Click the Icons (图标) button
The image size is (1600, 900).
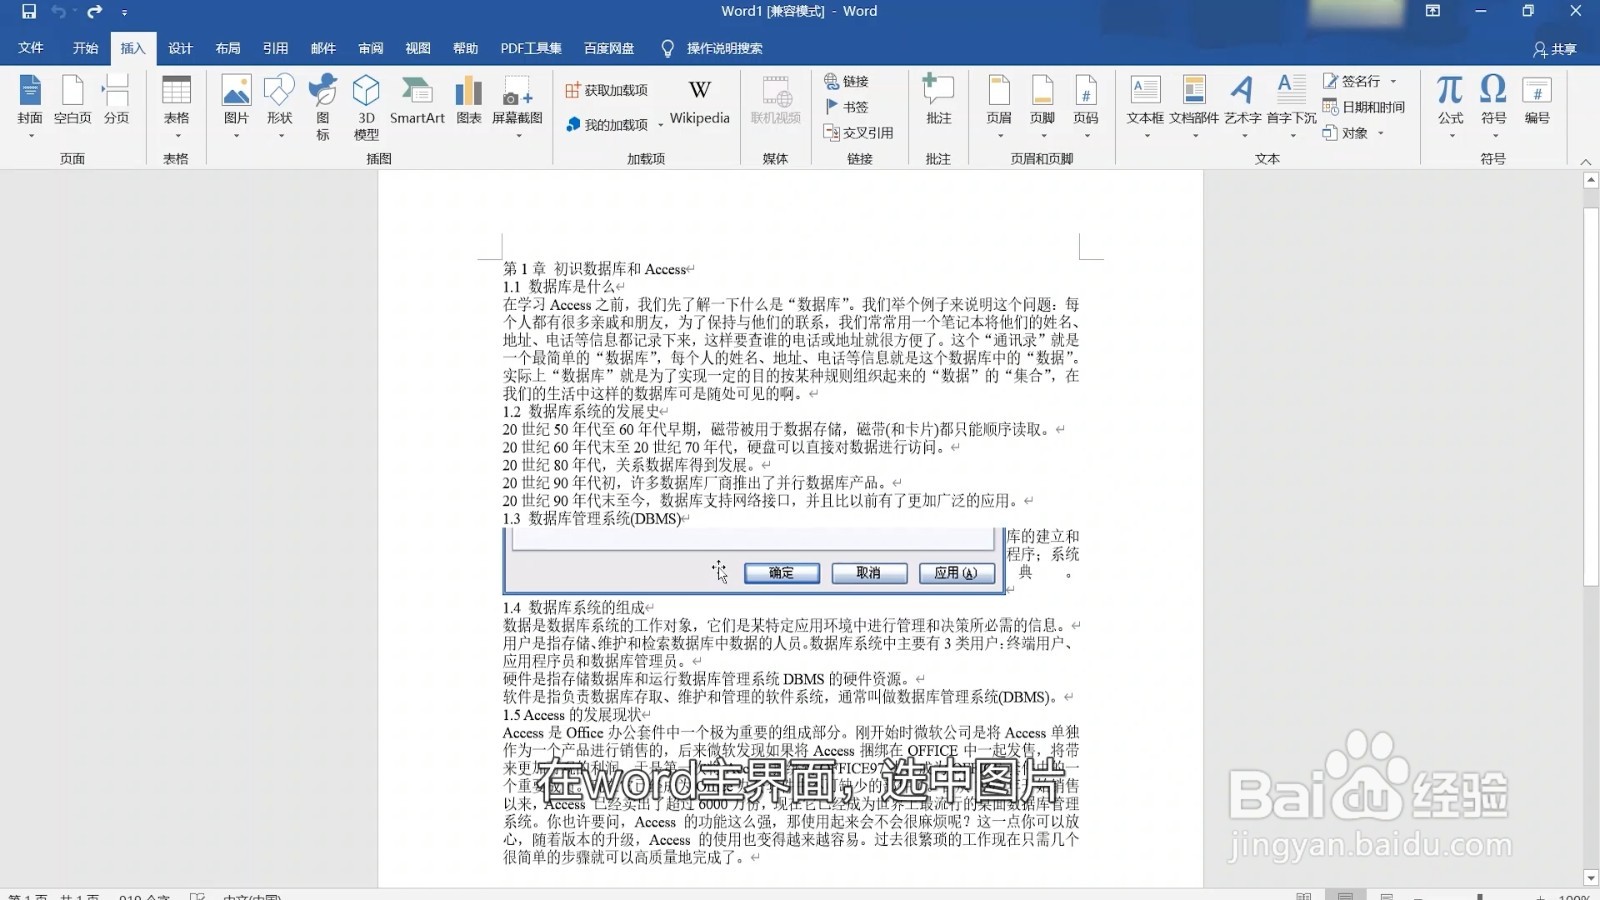(x=322, y=106)
